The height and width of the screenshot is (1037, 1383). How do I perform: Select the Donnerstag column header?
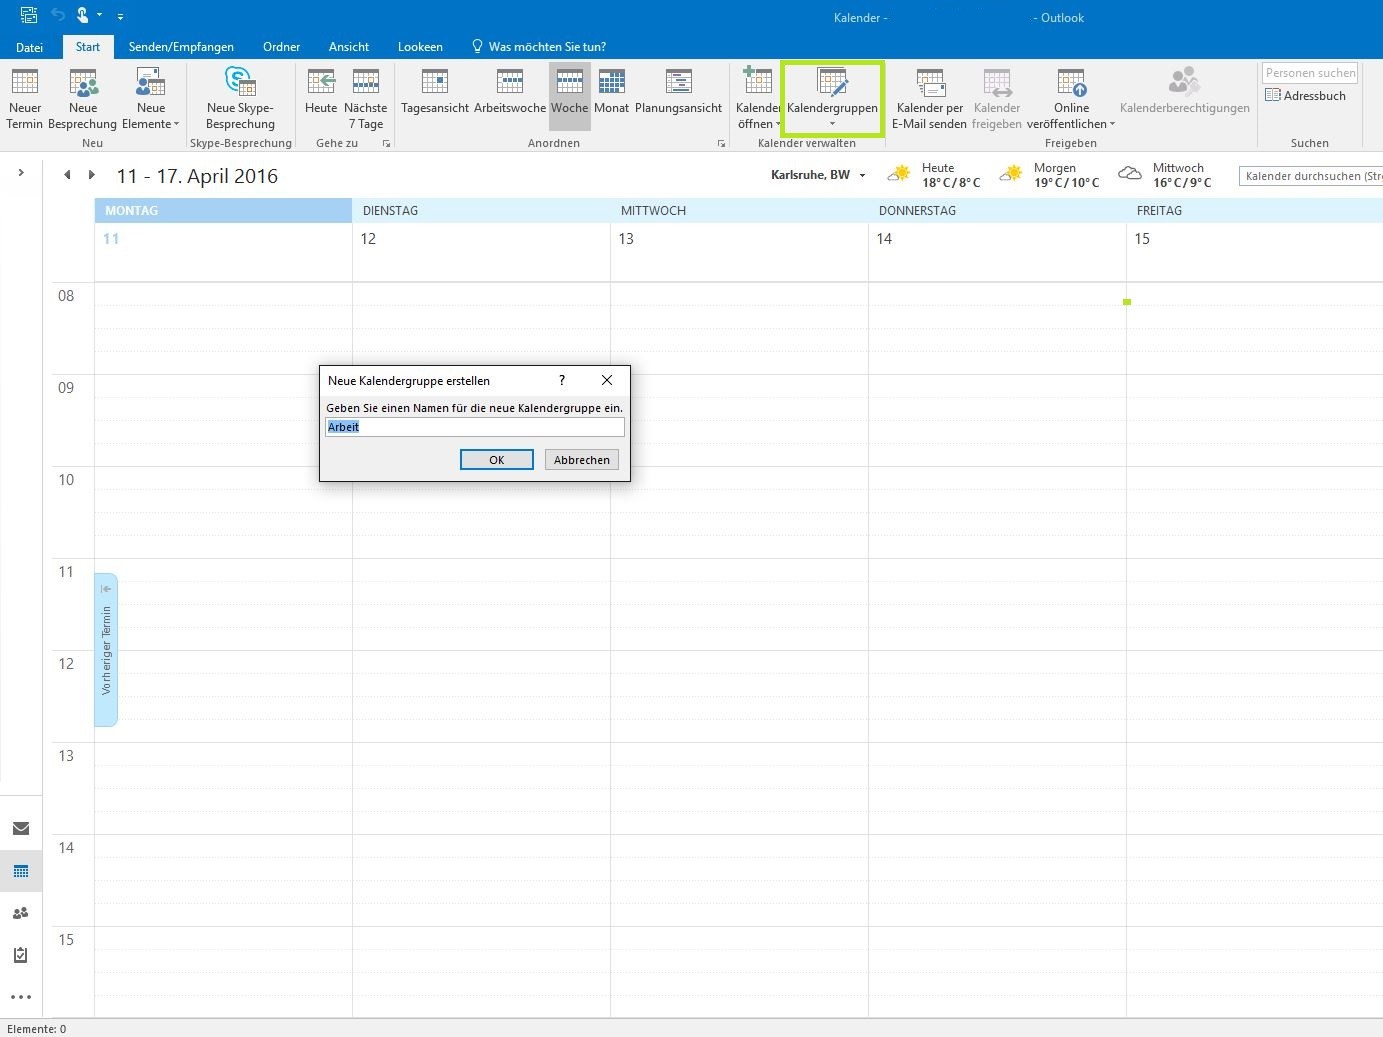(x=997, y=211)
